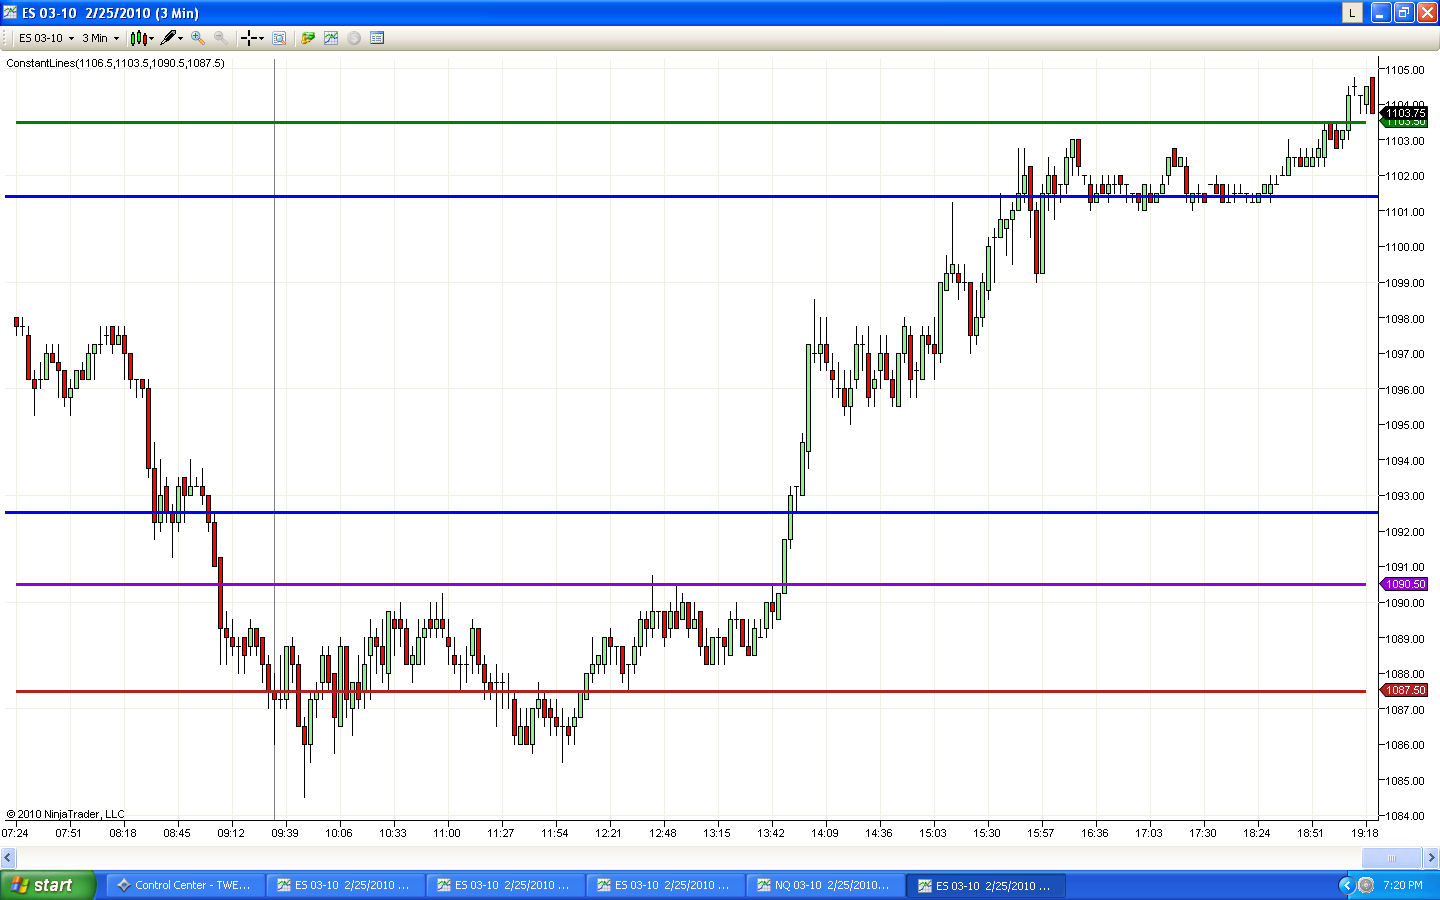Click the 1096.00 price axis label
This screenshot has height=900, width=1440.
click(1405, 390)
